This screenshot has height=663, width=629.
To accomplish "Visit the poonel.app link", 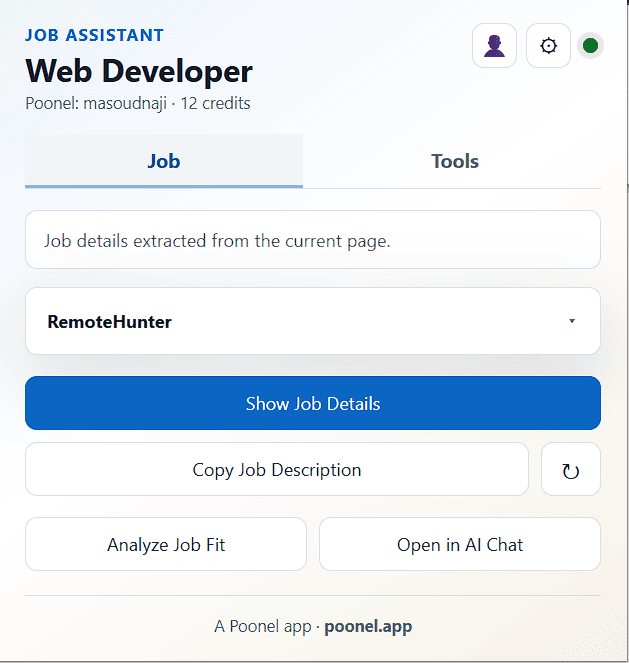I will click(368, 626).
